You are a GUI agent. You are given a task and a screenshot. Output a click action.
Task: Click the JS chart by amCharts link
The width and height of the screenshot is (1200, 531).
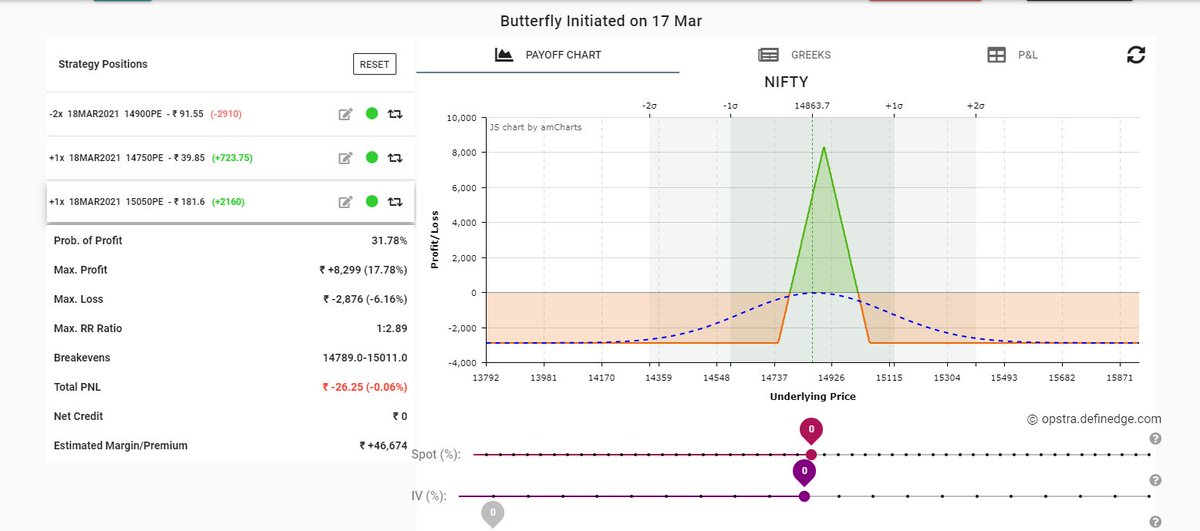[535, 127]
